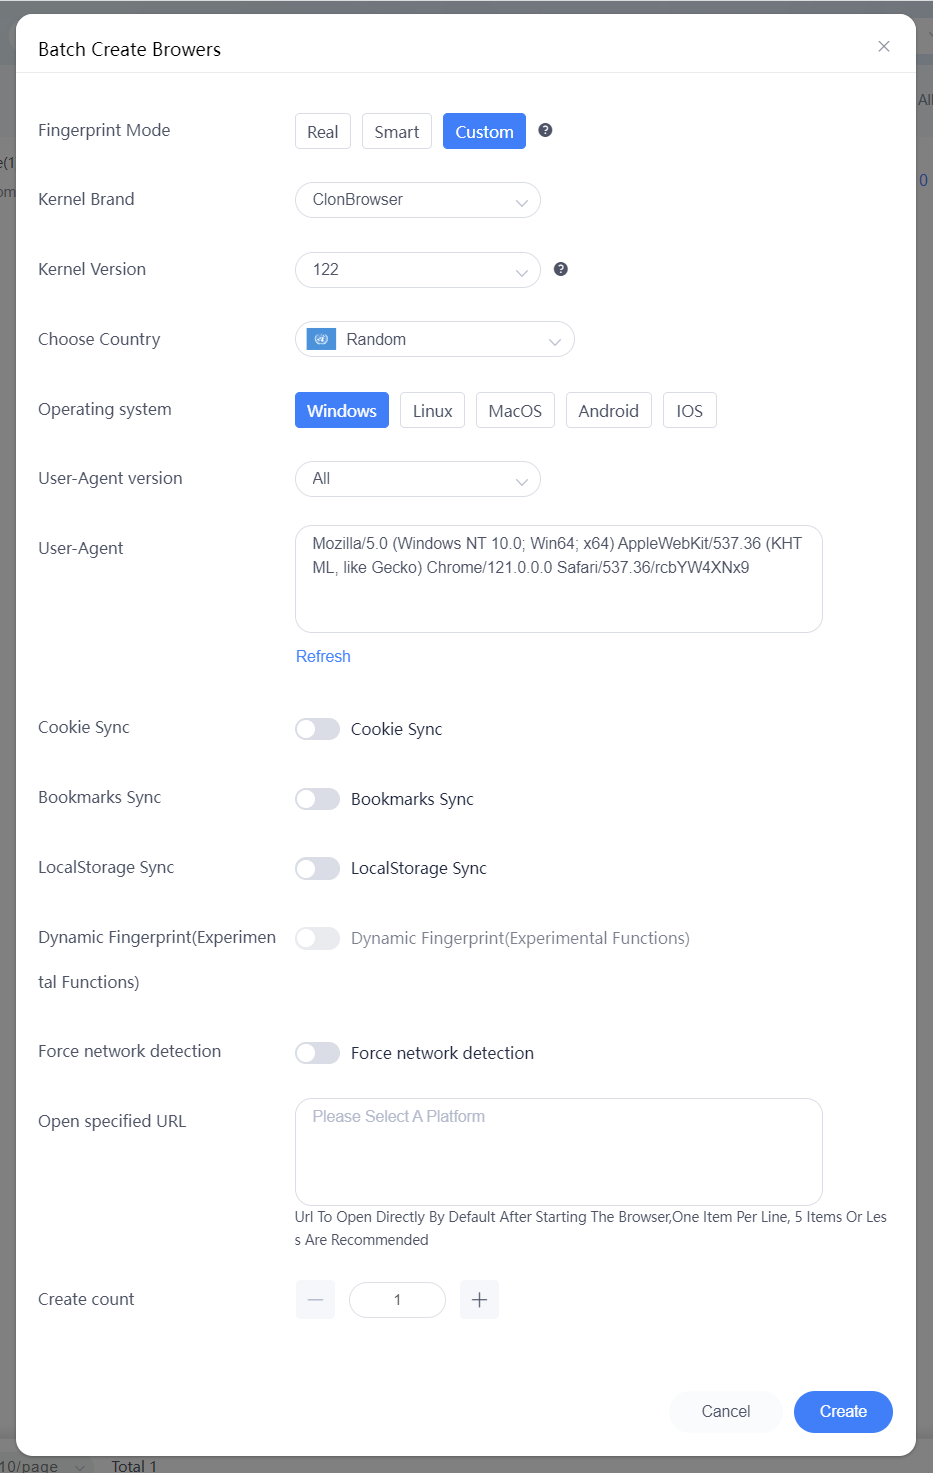
Task: Expand the Kernel Version 122 dropdown
Action: 418,270
